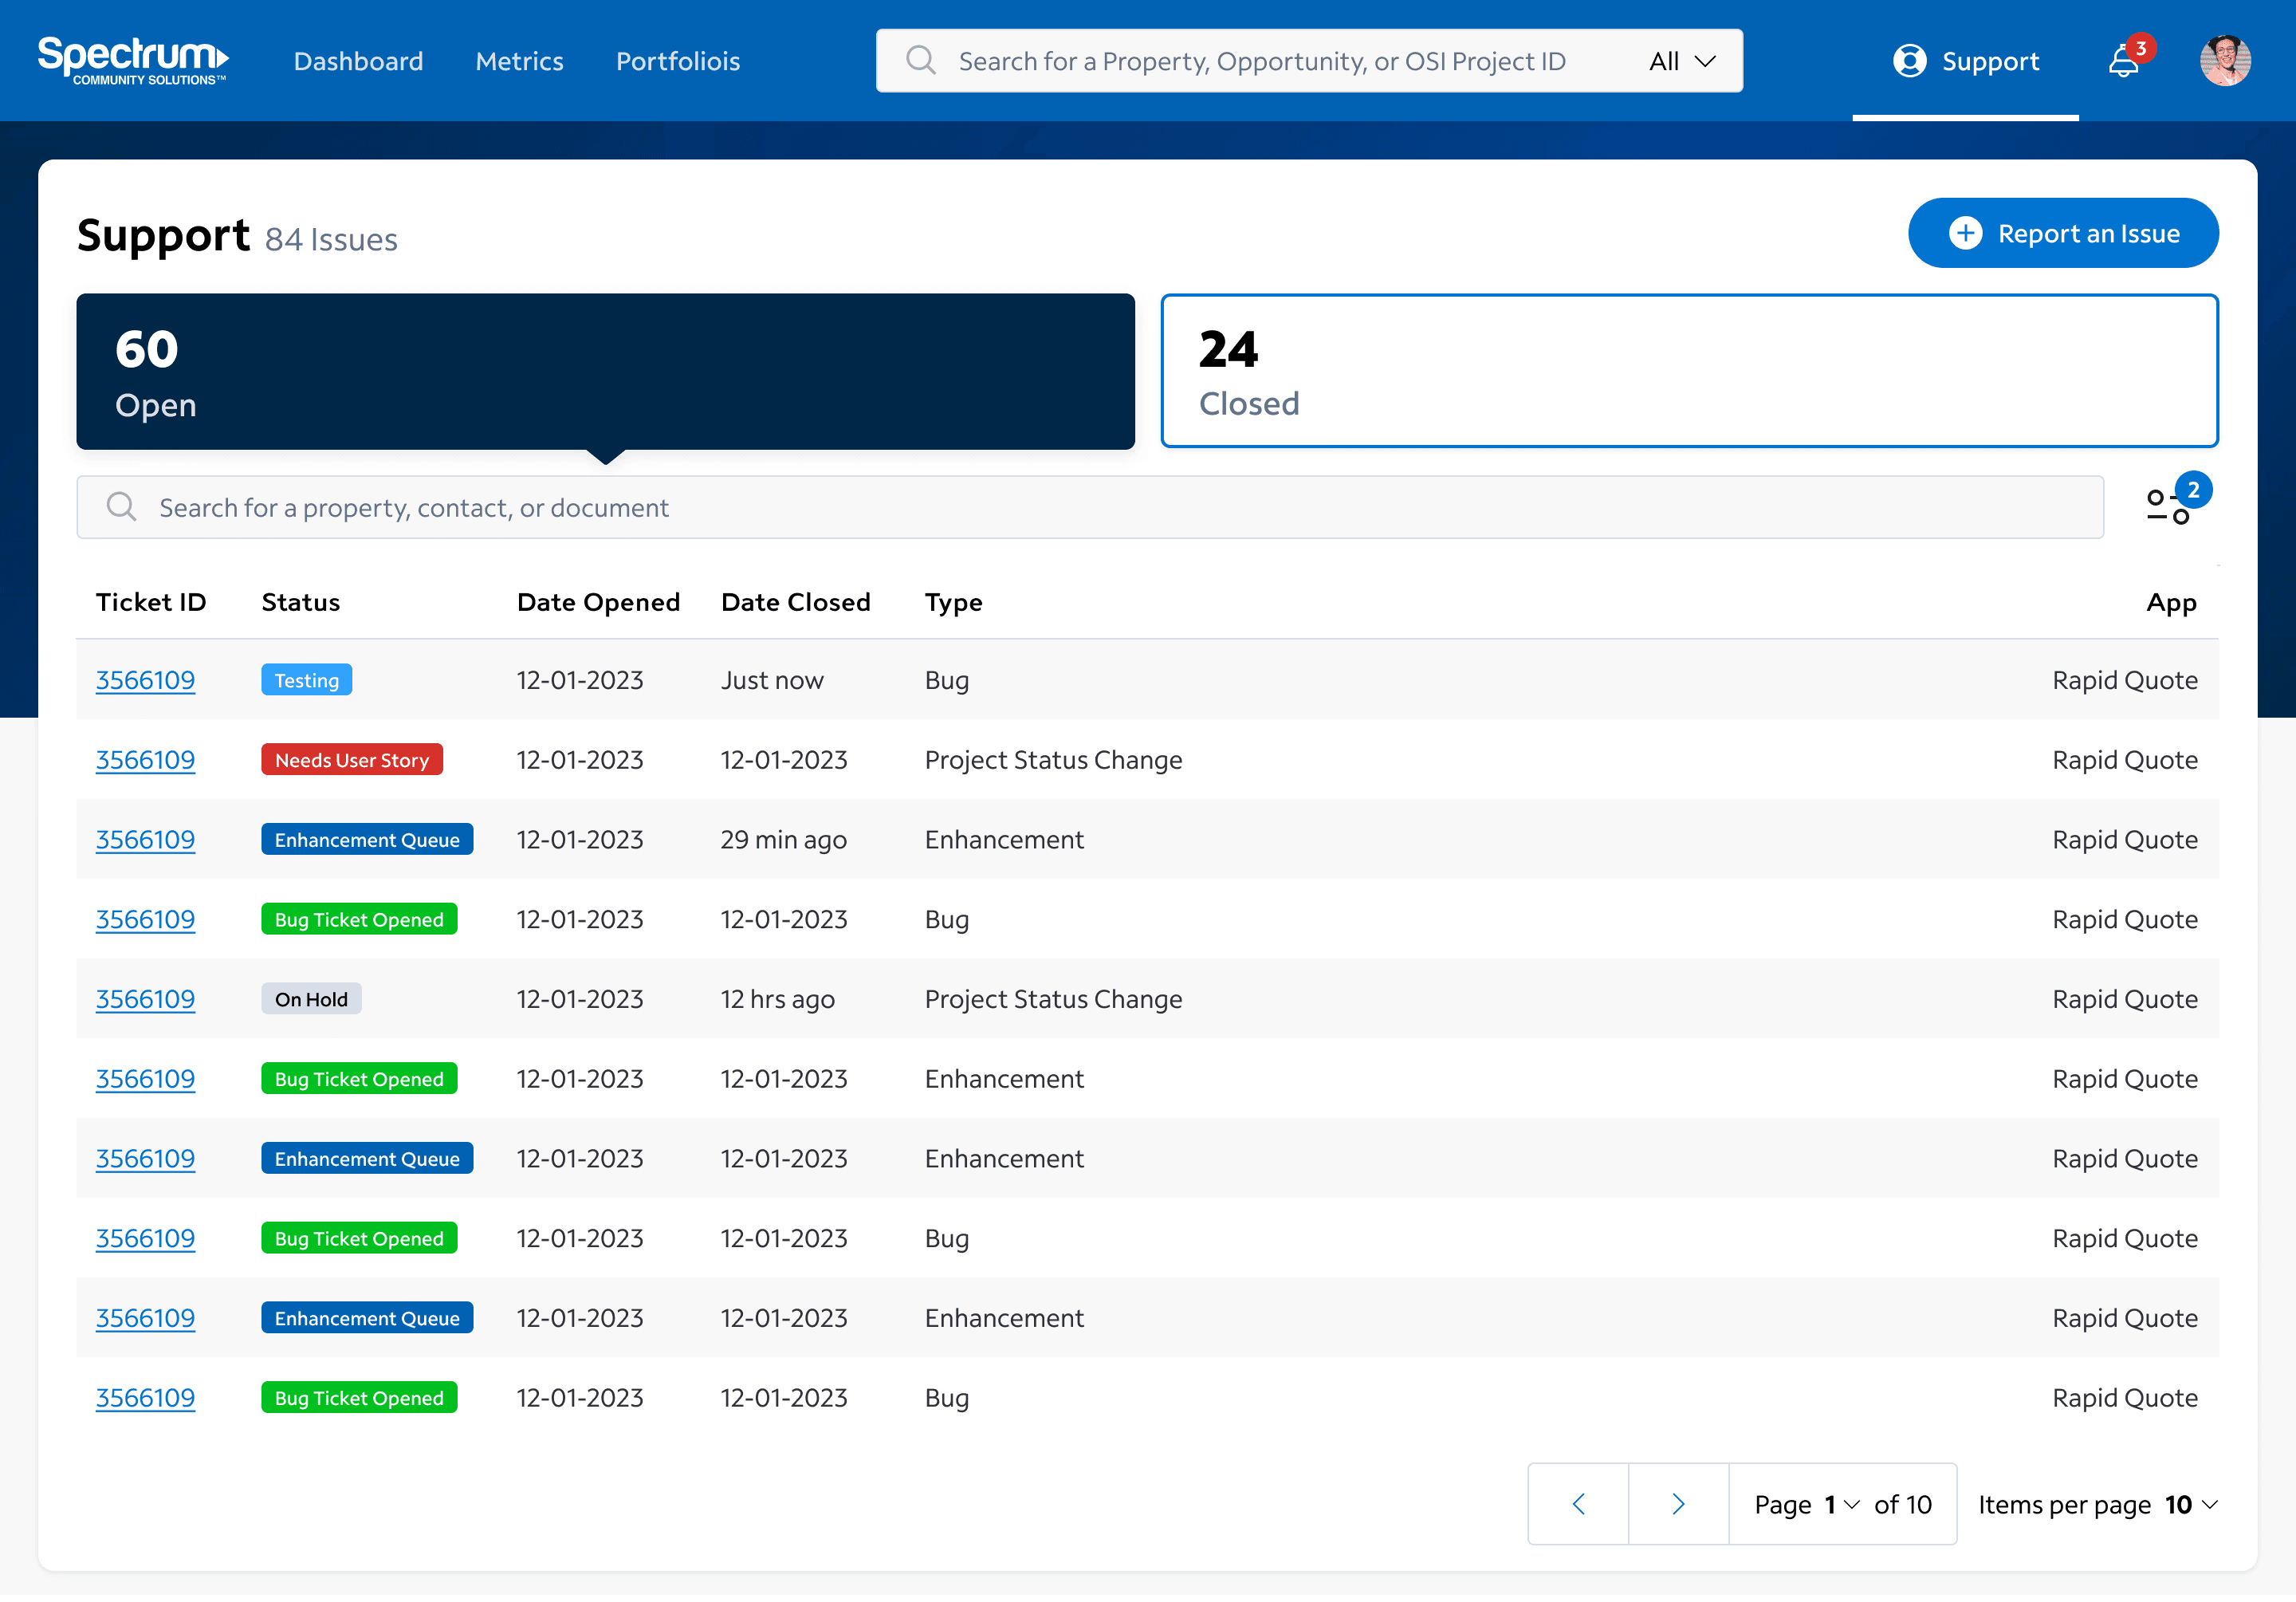
Task: Open ticket 3566109 with Testing status
Action: (145, 680)
